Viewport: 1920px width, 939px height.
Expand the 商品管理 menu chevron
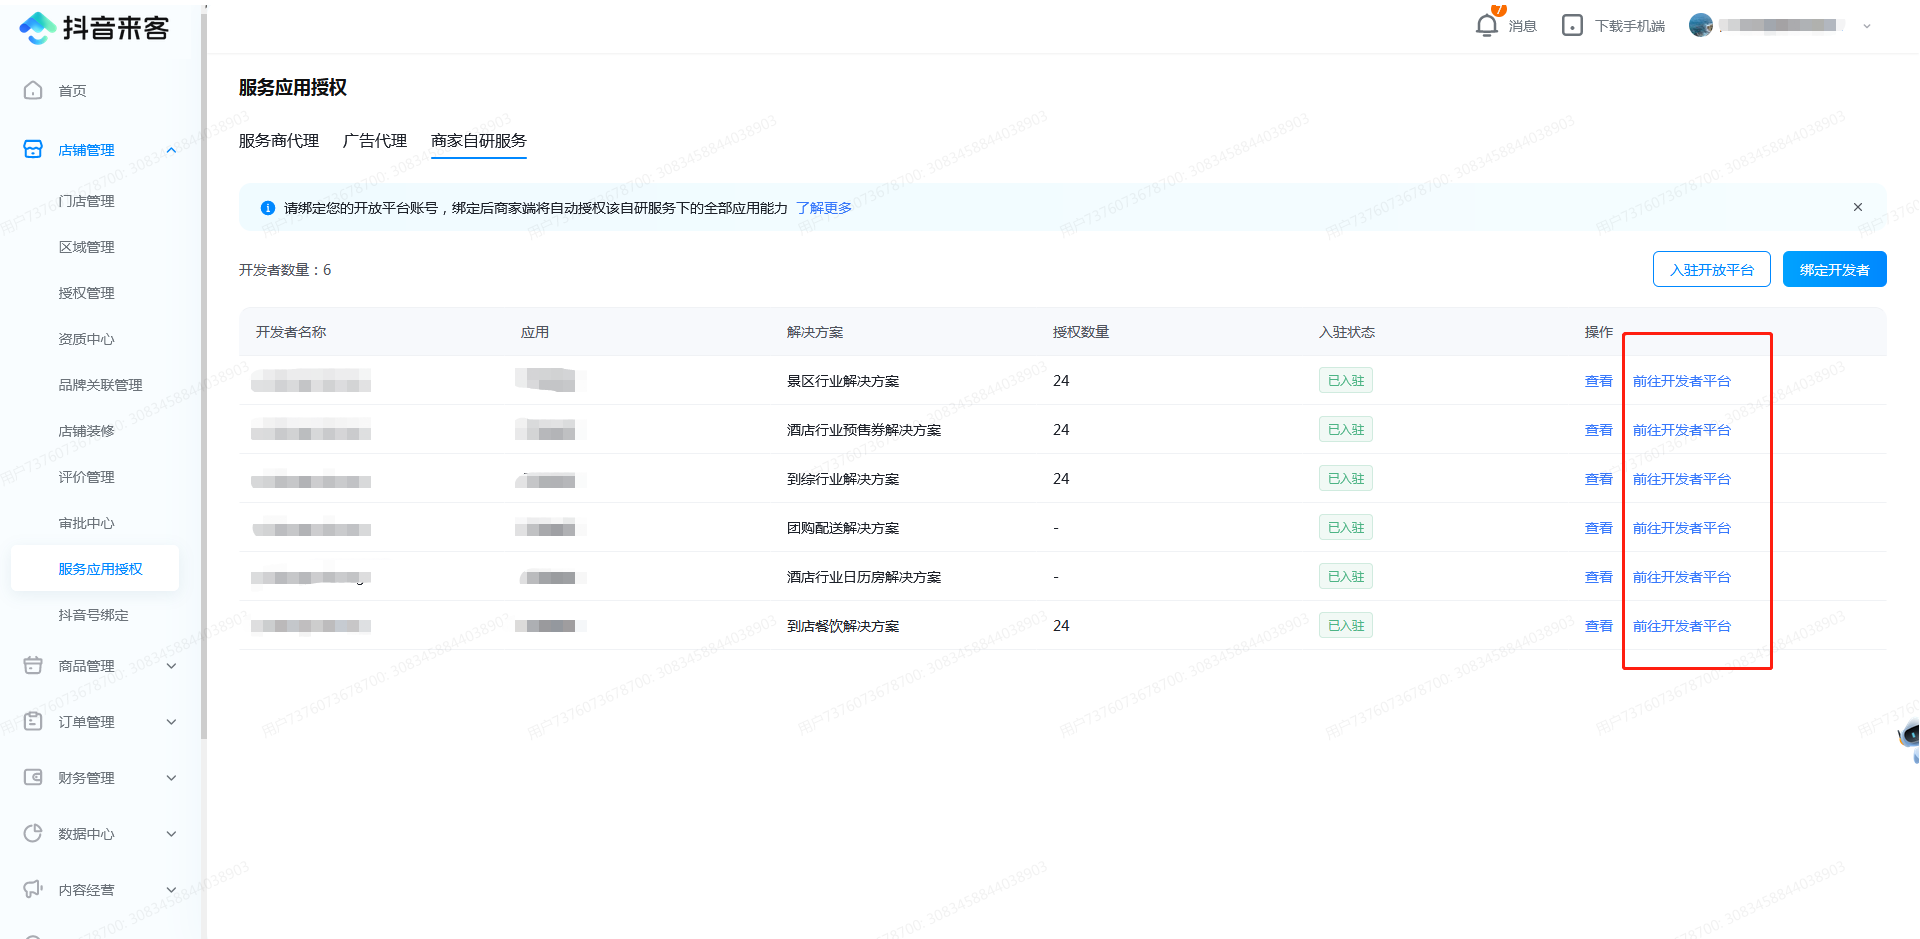pos(171,666)
